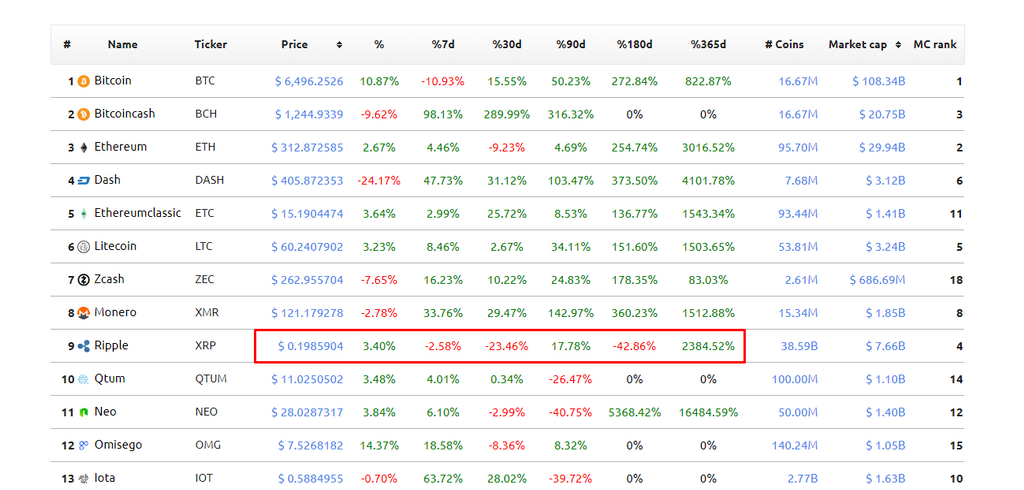The height and width of the screenshot is (490, 1024).
Task: Click the Name column header
Action: point(123,45)
